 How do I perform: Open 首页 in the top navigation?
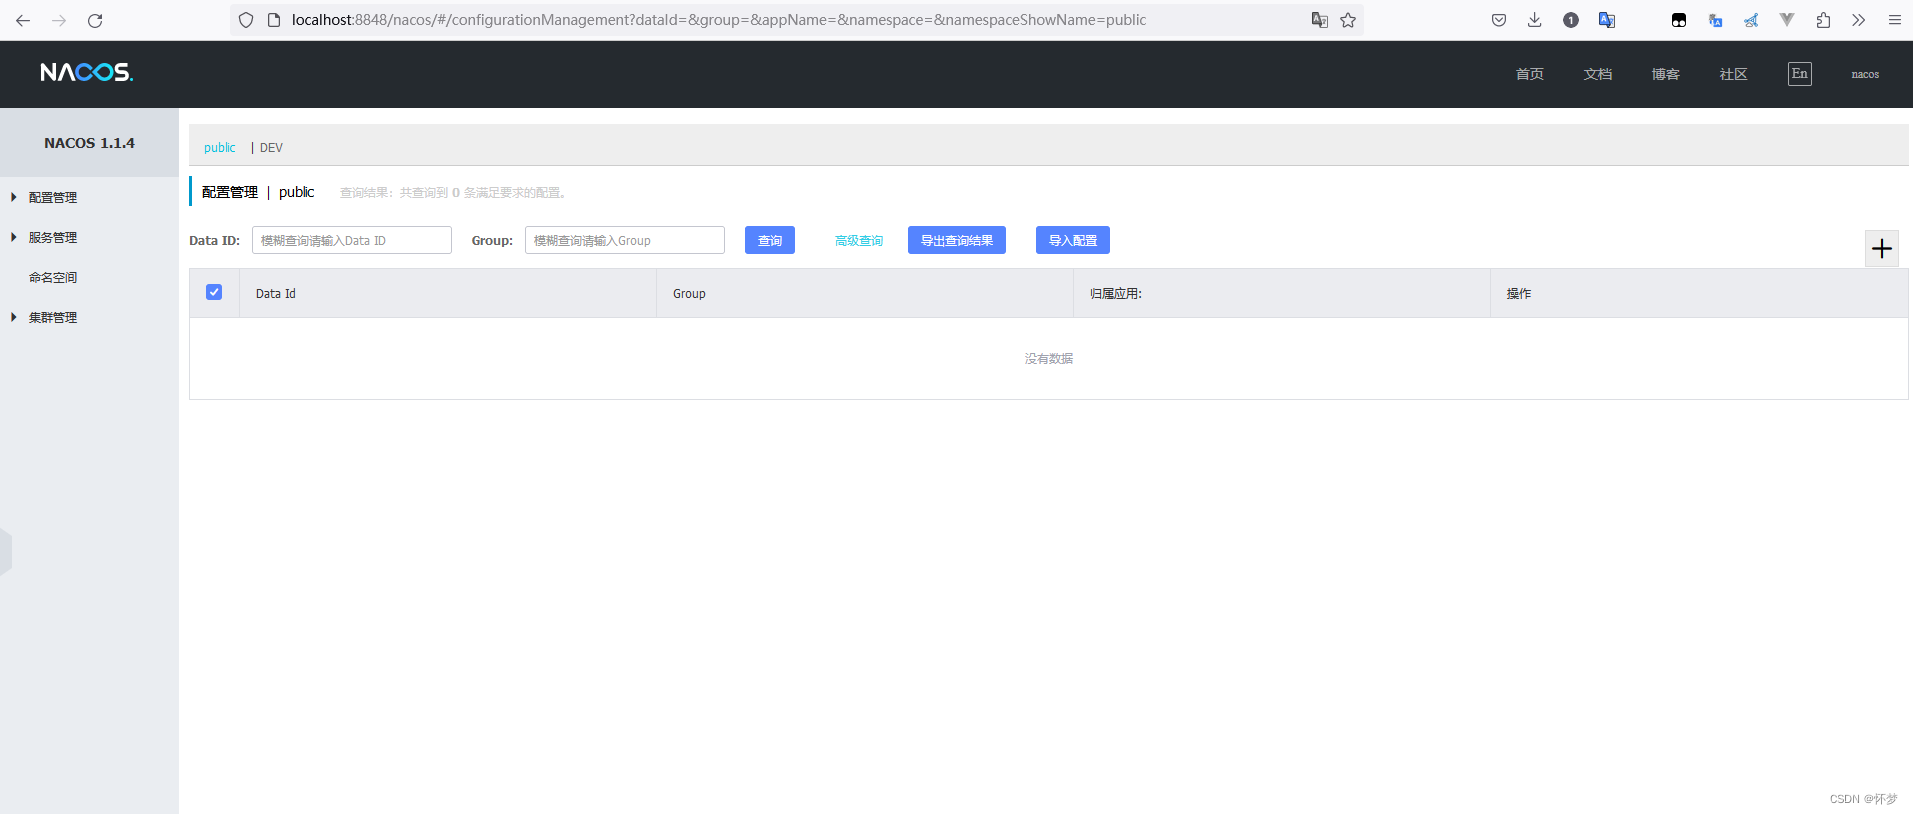(x=1529, y=74)
